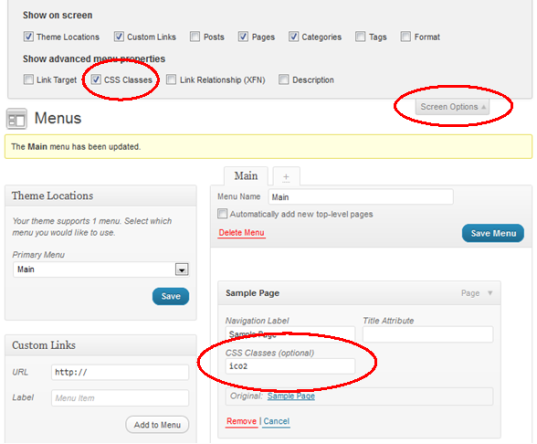537x444 pixels.
Task: Click the Menus page icon
Action: tap(16, 119)
